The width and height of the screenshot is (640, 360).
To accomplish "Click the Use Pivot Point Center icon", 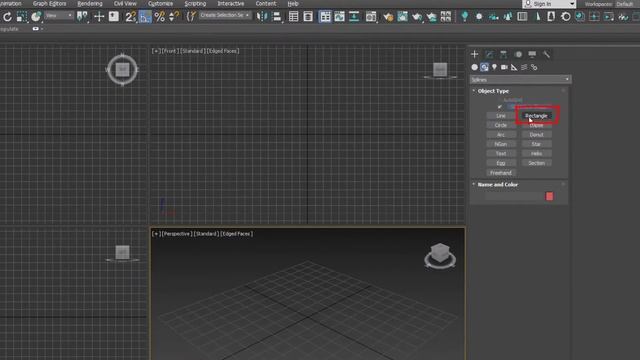I will tap(82, 17).
